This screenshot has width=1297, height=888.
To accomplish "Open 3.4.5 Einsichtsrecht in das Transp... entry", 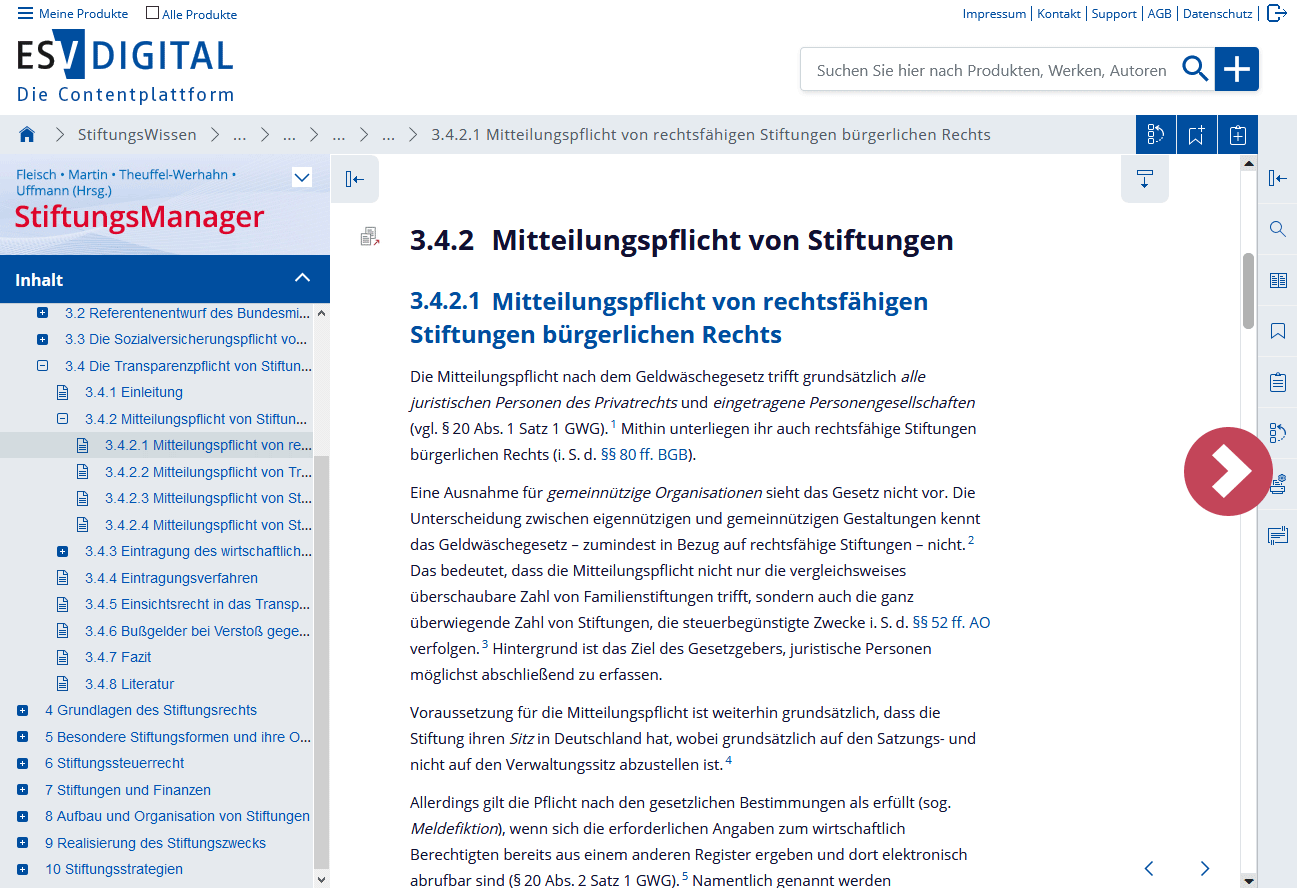I will pyautogui.click(x=198, y=604).
